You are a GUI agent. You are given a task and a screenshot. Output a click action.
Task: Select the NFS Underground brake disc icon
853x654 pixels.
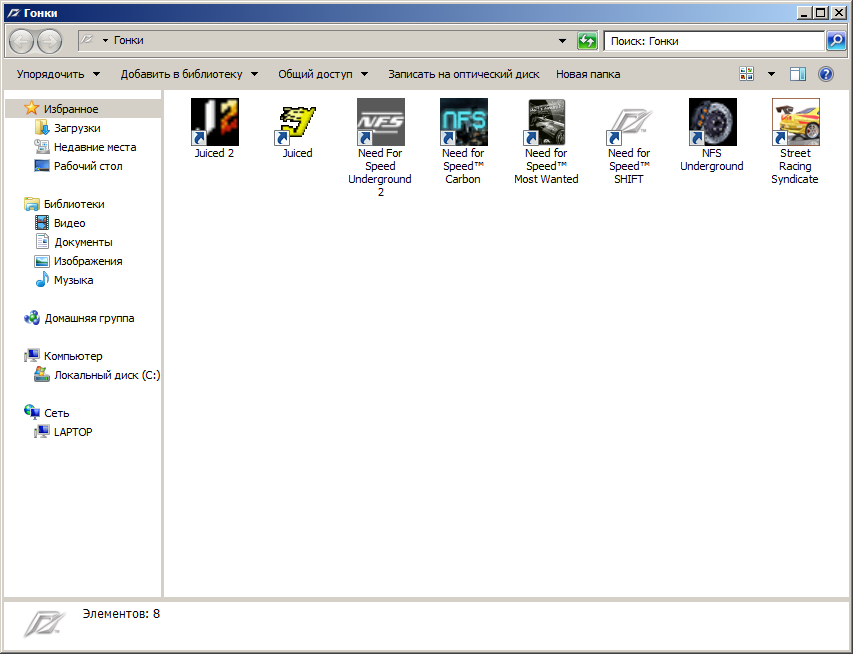[x=712, y=122]
